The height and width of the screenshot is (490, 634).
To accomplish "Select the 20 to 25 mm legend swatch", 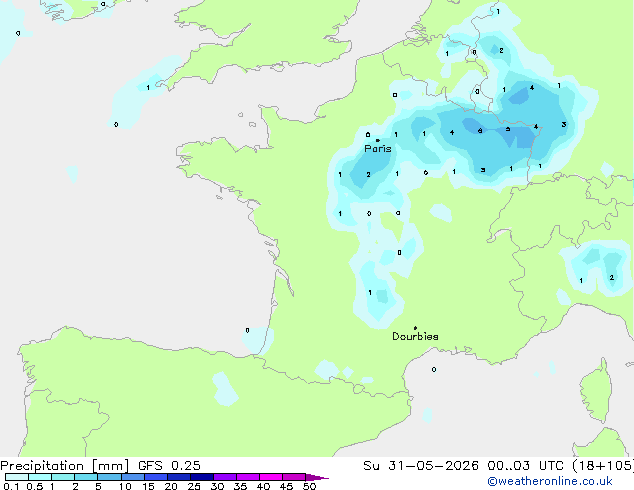I will pos(178,477).
